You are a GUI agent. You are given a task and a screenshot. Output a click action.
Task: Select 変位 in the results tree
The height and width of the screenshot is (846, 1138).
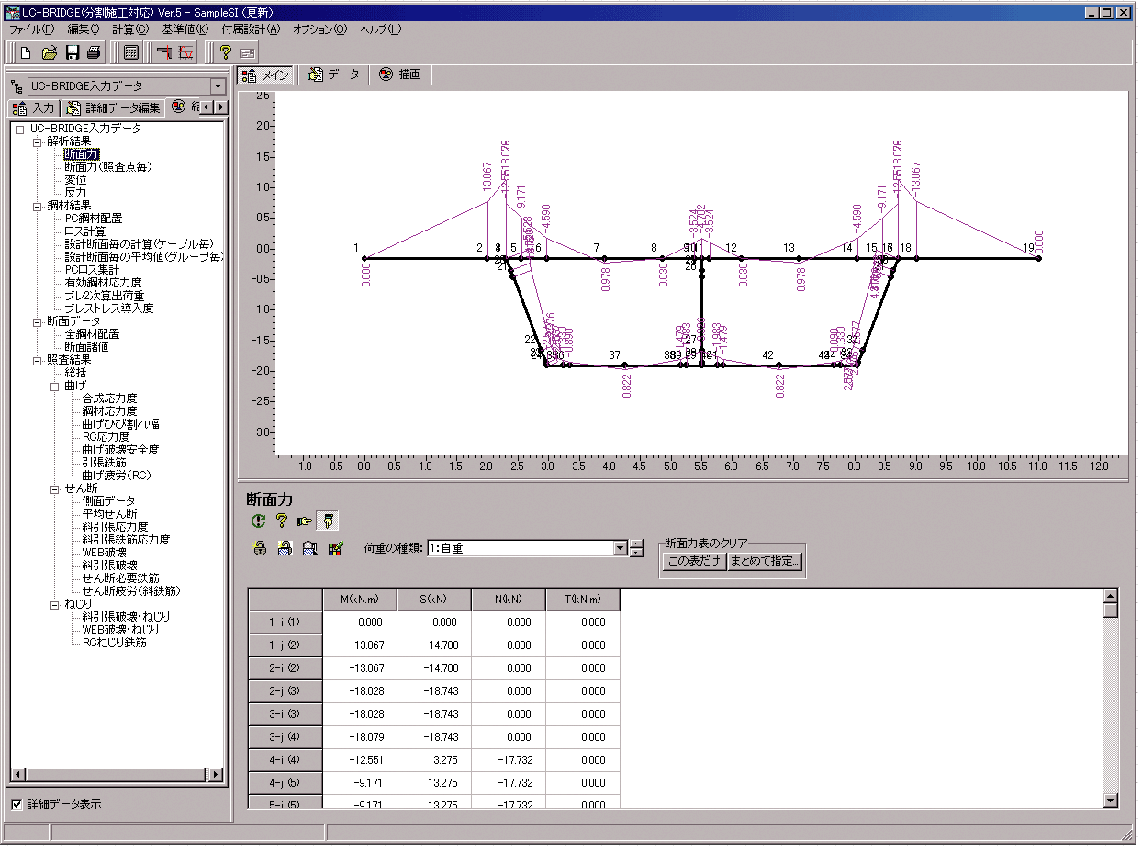tap(76, 180)
